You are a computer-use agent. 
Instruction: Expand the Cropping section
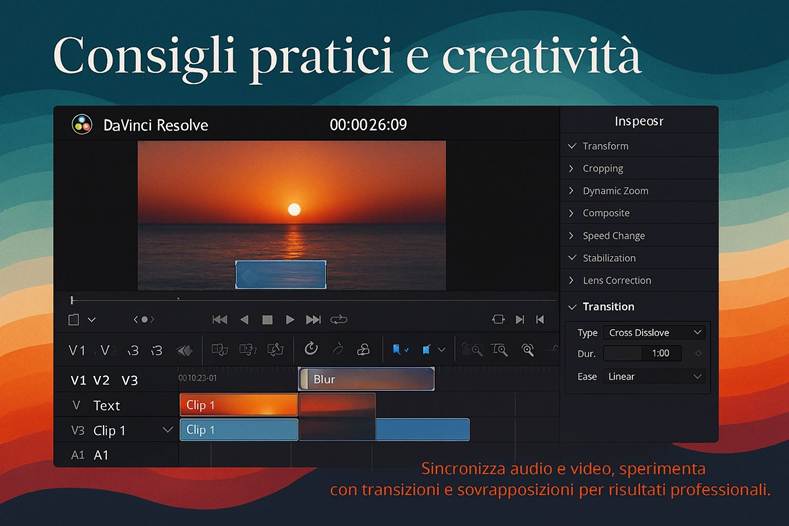[x=571, y=168]
